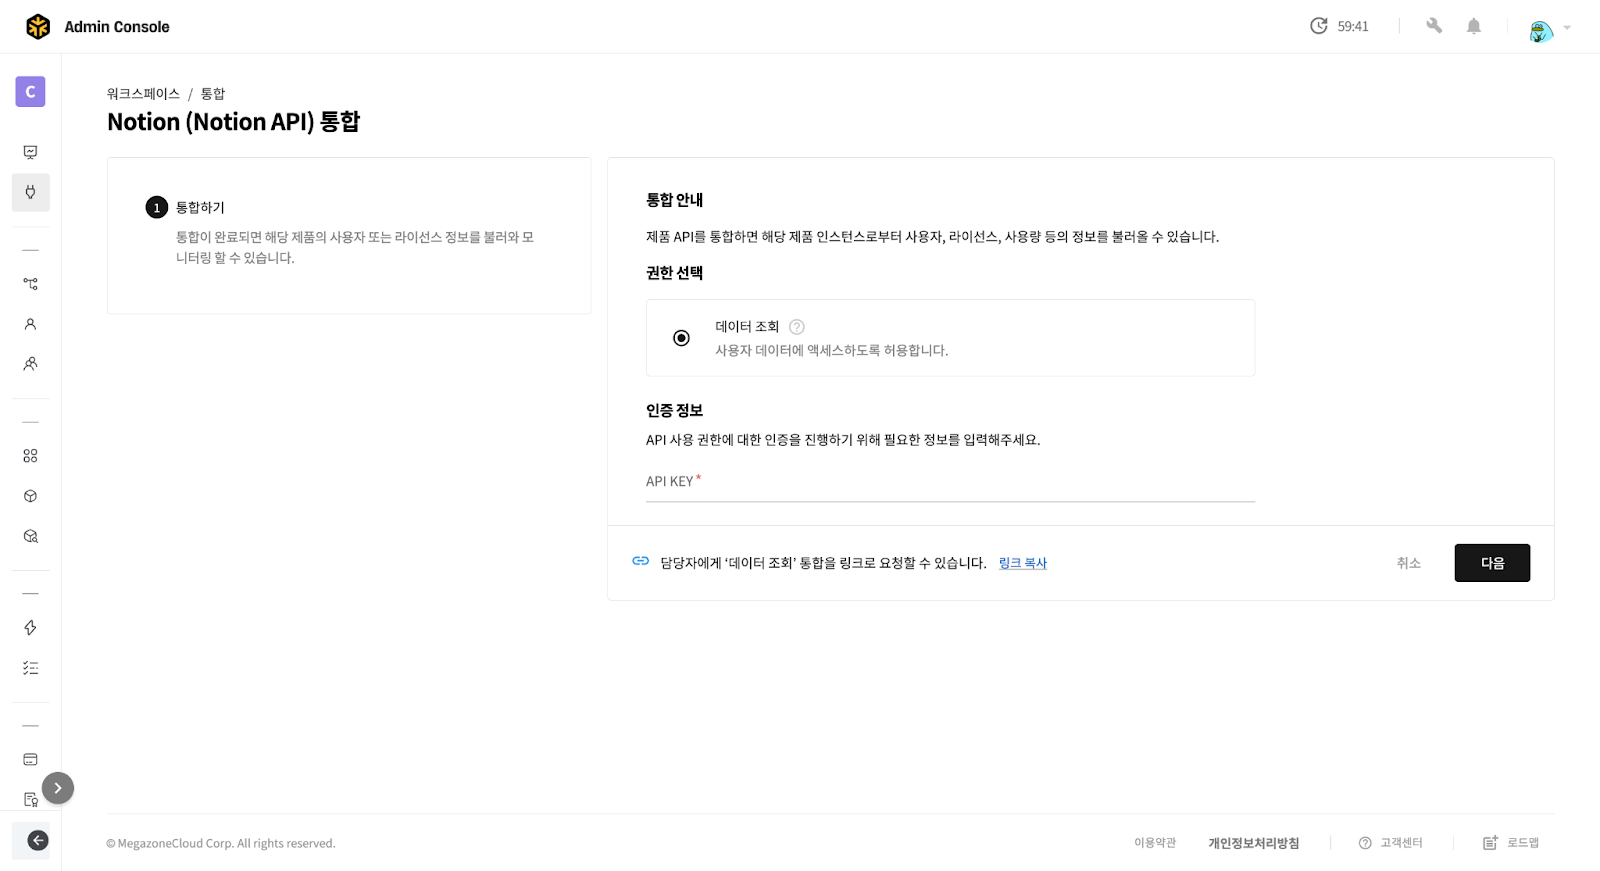Click the 59:41 session time

1353,26
